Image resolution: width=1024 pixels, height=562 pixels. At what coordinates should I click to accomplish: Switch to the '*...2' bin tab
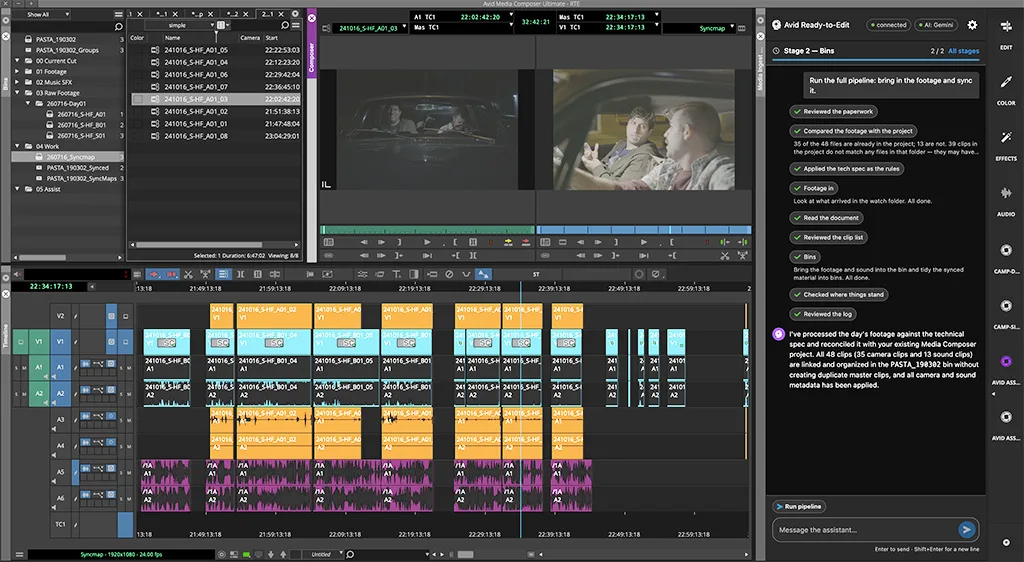click(x=236, y=14)
